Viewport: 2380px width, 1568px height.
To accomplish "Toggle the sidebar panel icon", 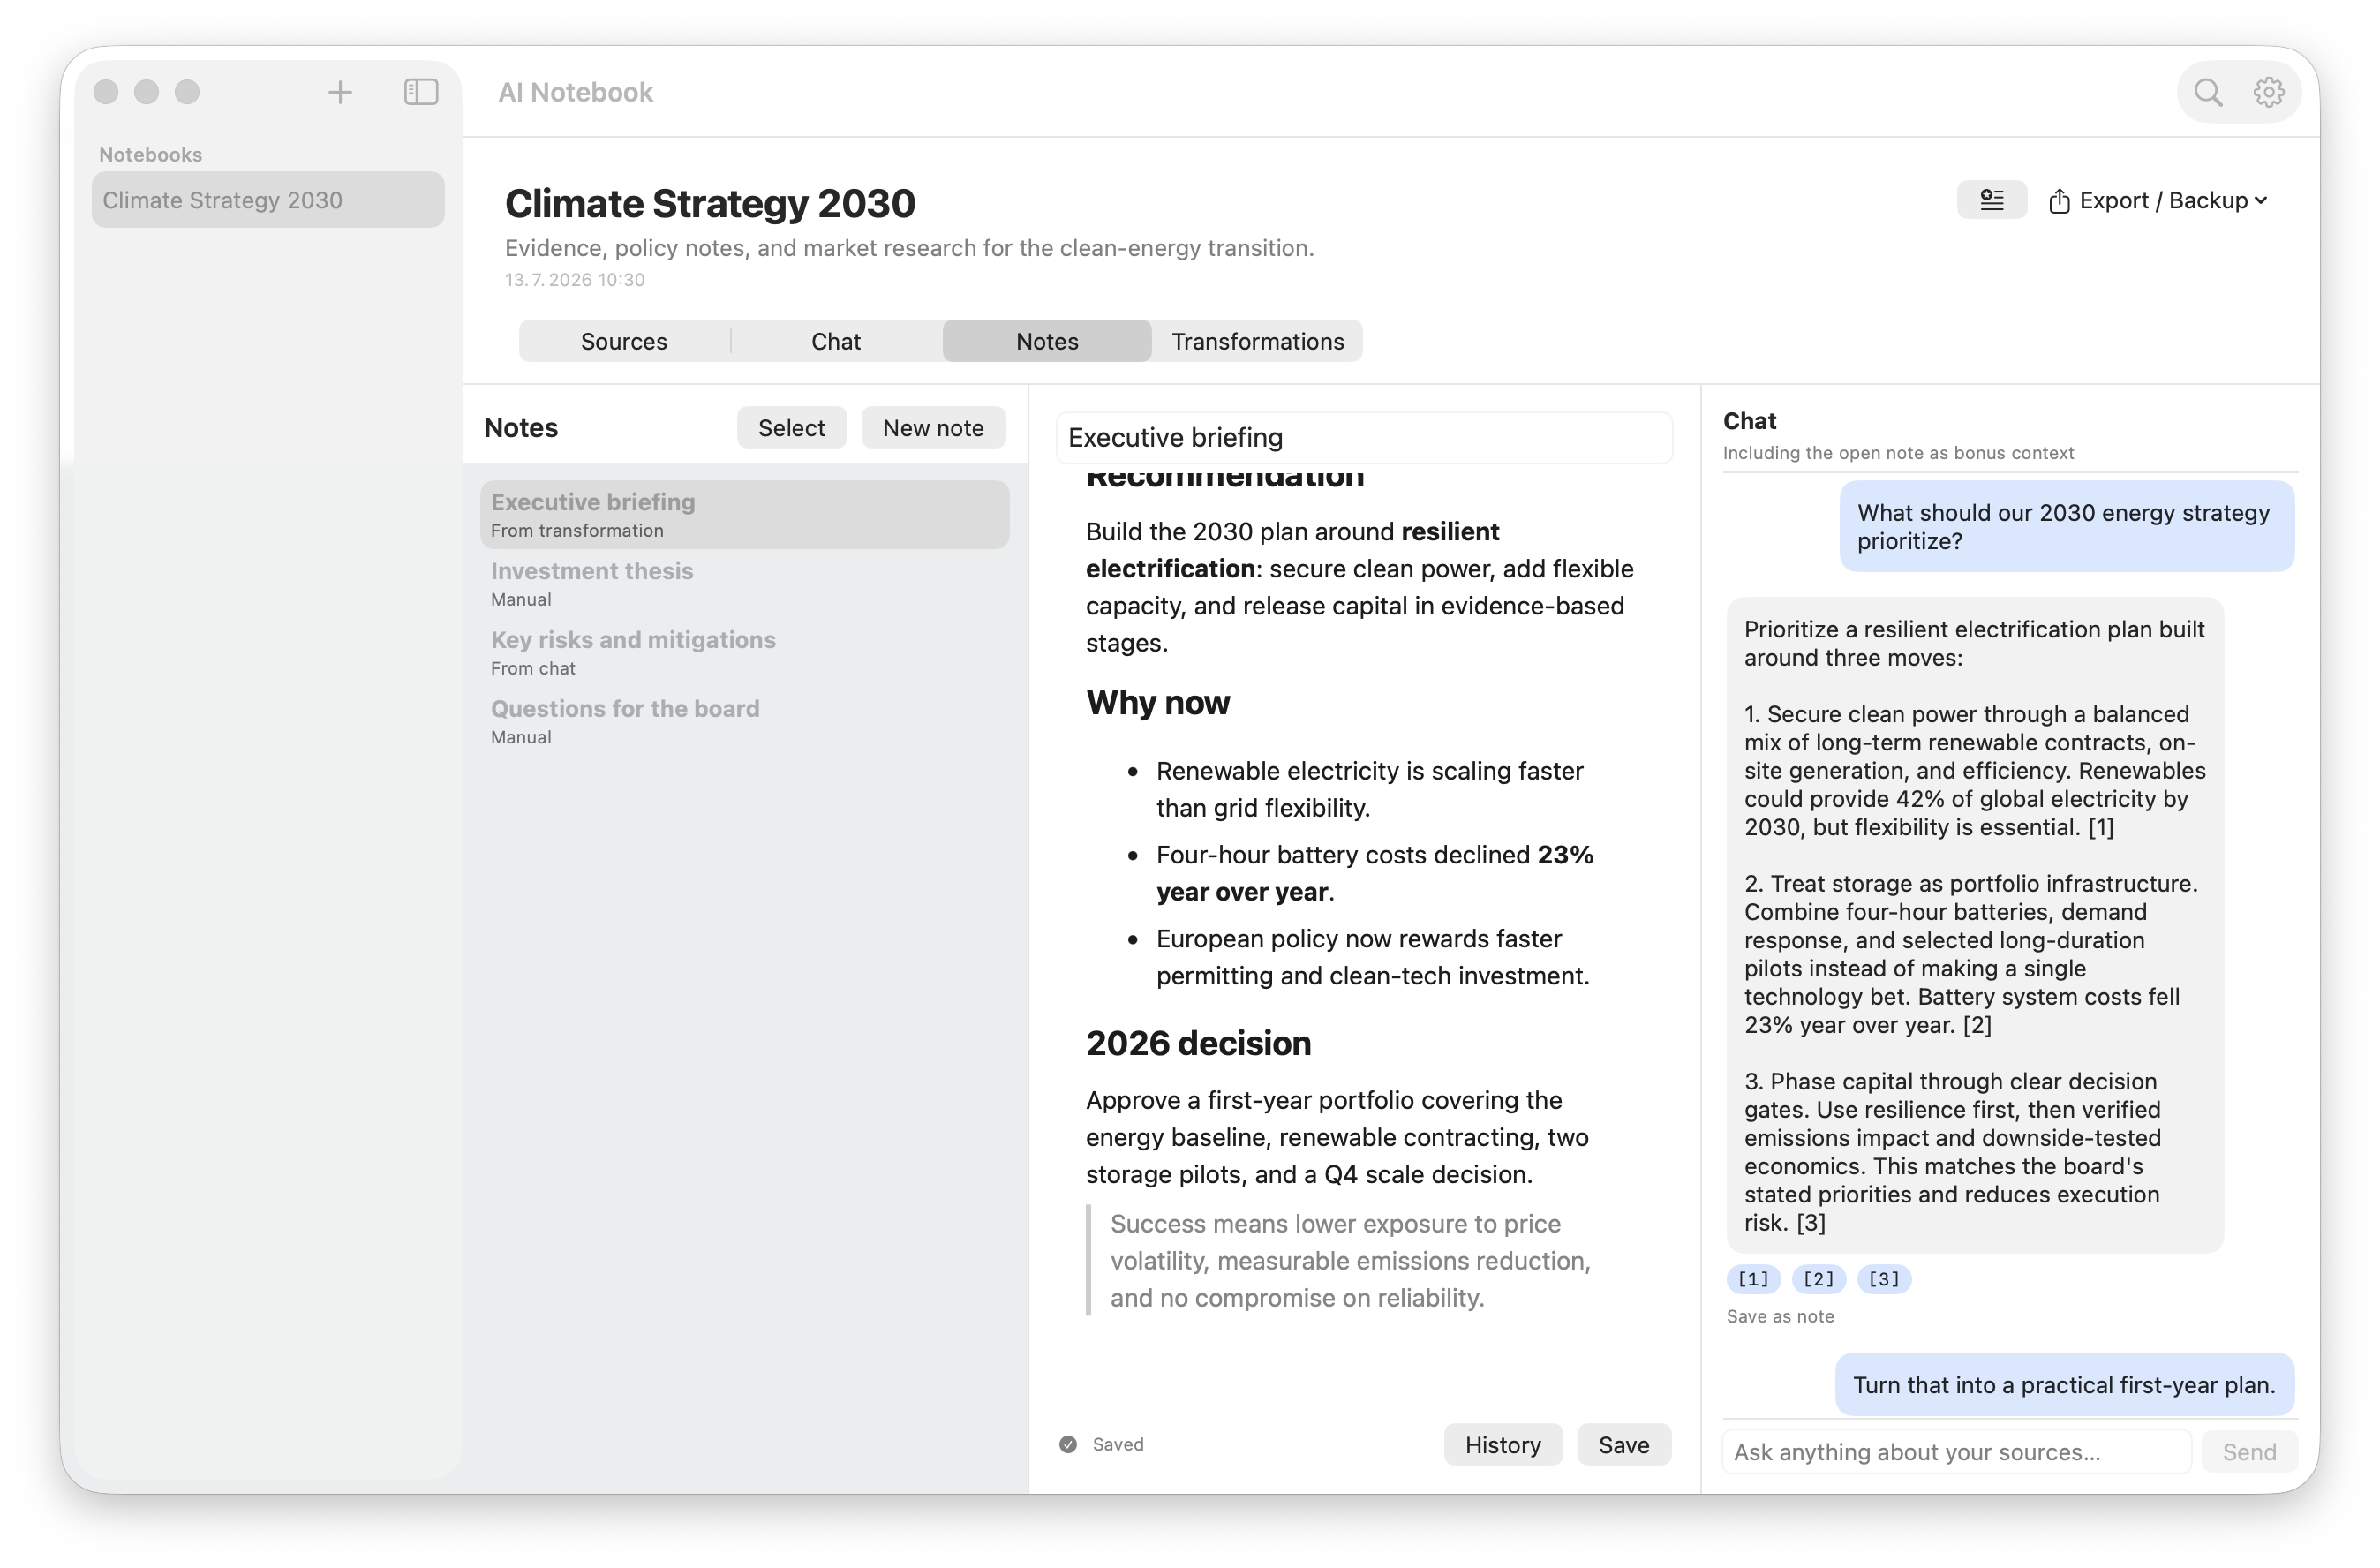I will [421, 92].
